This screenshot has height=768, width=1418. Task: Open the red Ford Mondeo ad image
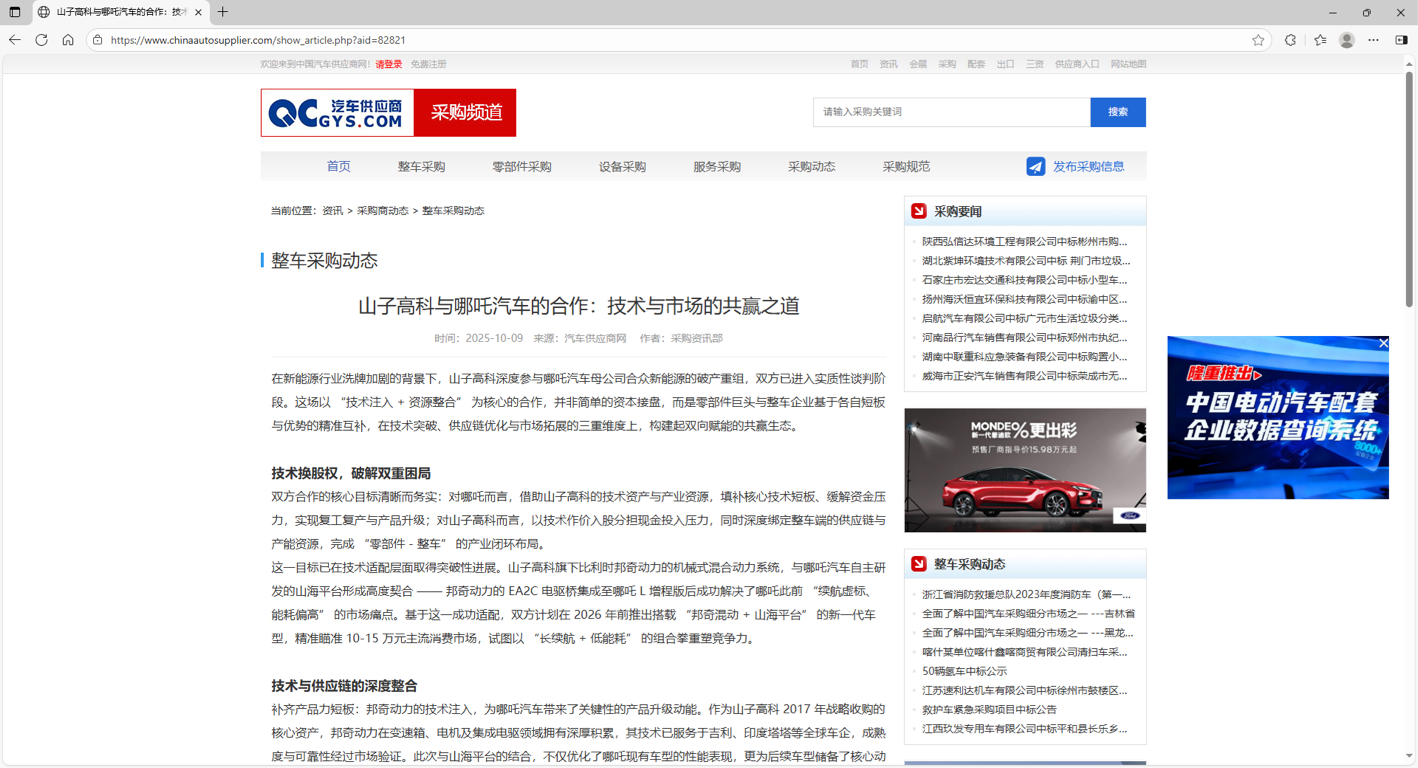(x=1024, y=470)
